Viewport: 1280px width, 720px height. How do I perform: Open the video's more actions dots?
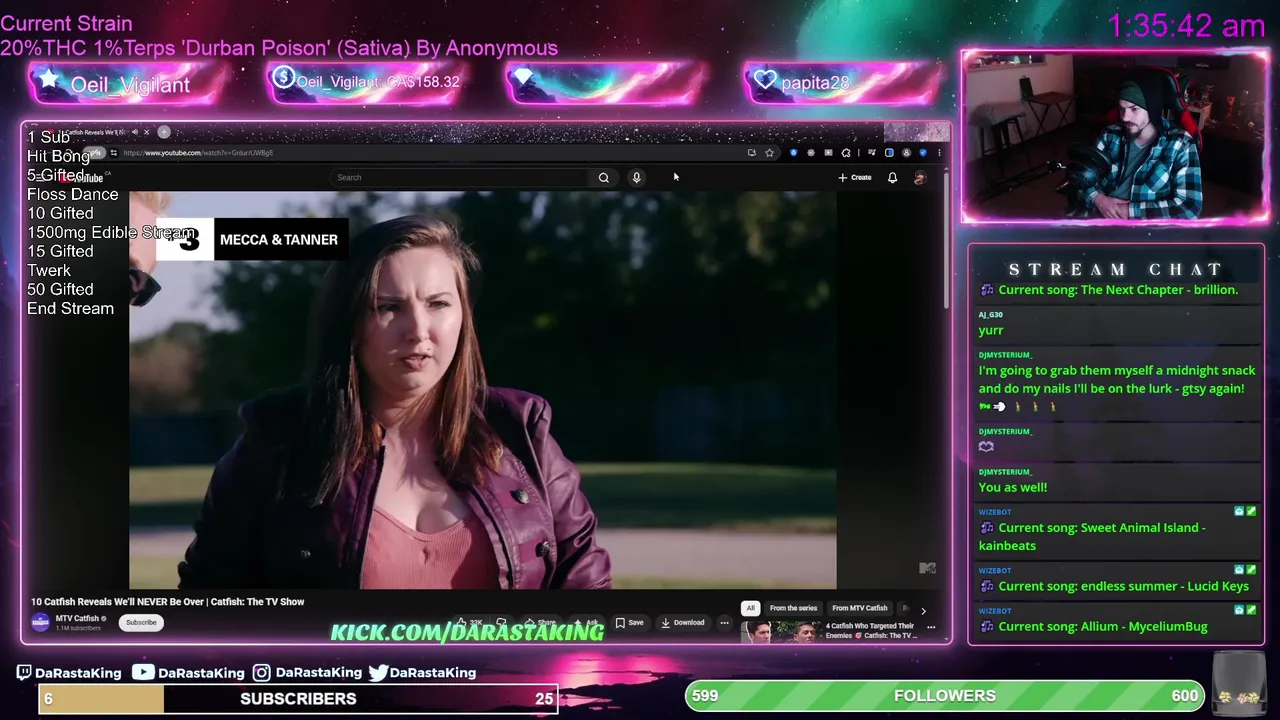click(x=724, y=622)
